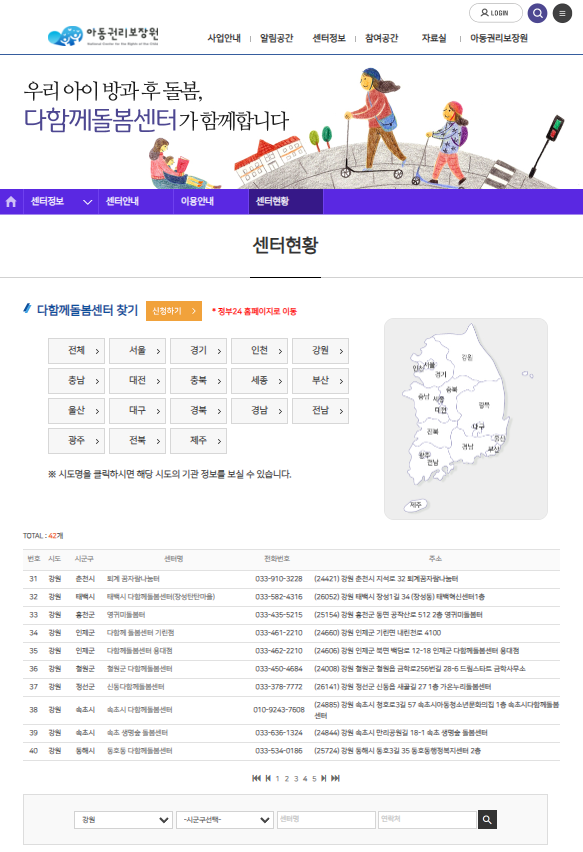Open the 아동권리보장원 top menu
The image size is (583, 852).
point(499,38)
